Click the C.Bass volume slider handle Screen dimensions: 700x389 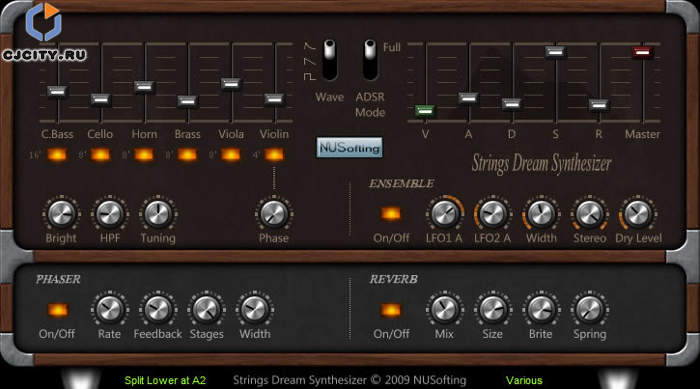pos(58,92)
